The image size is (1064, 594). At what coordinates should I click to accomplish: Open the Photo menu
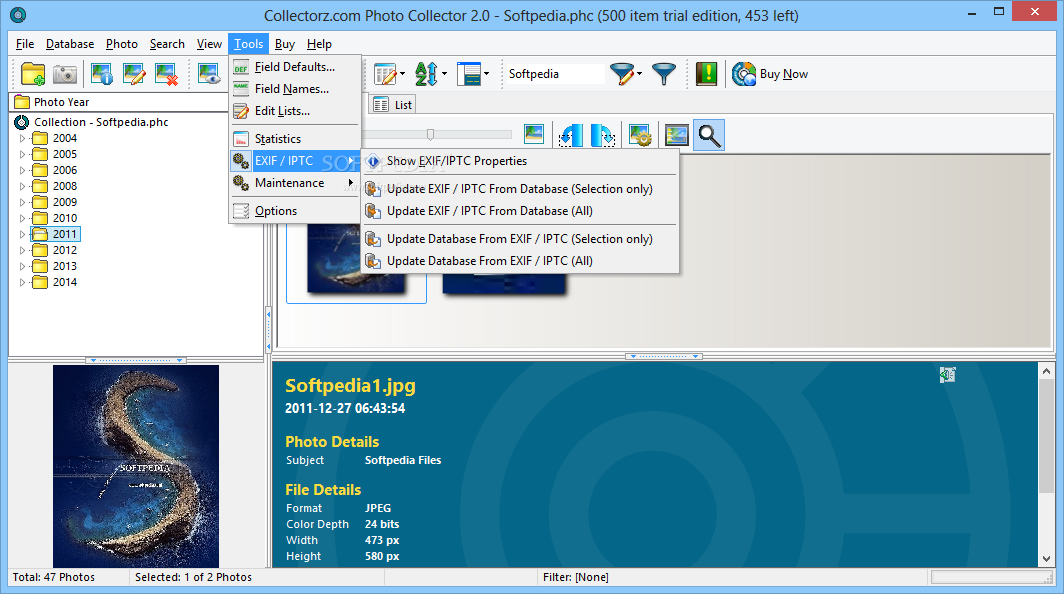pyautogui.click(x=121, y=44)
